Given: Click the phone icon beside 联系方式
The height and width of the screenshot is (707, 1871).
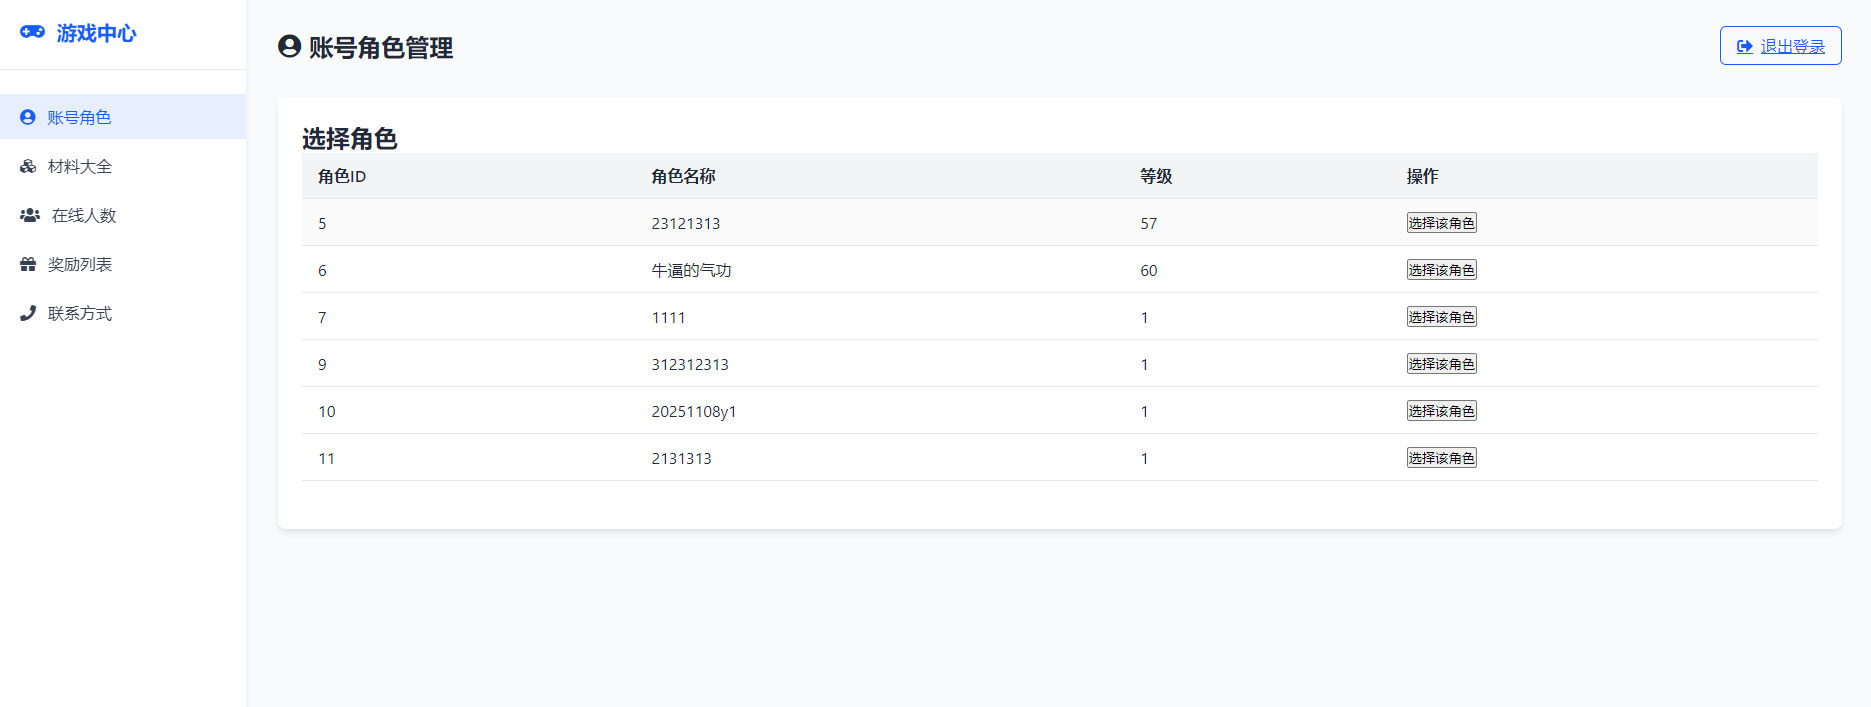Looking at the screenshot, I should point(28,313).
